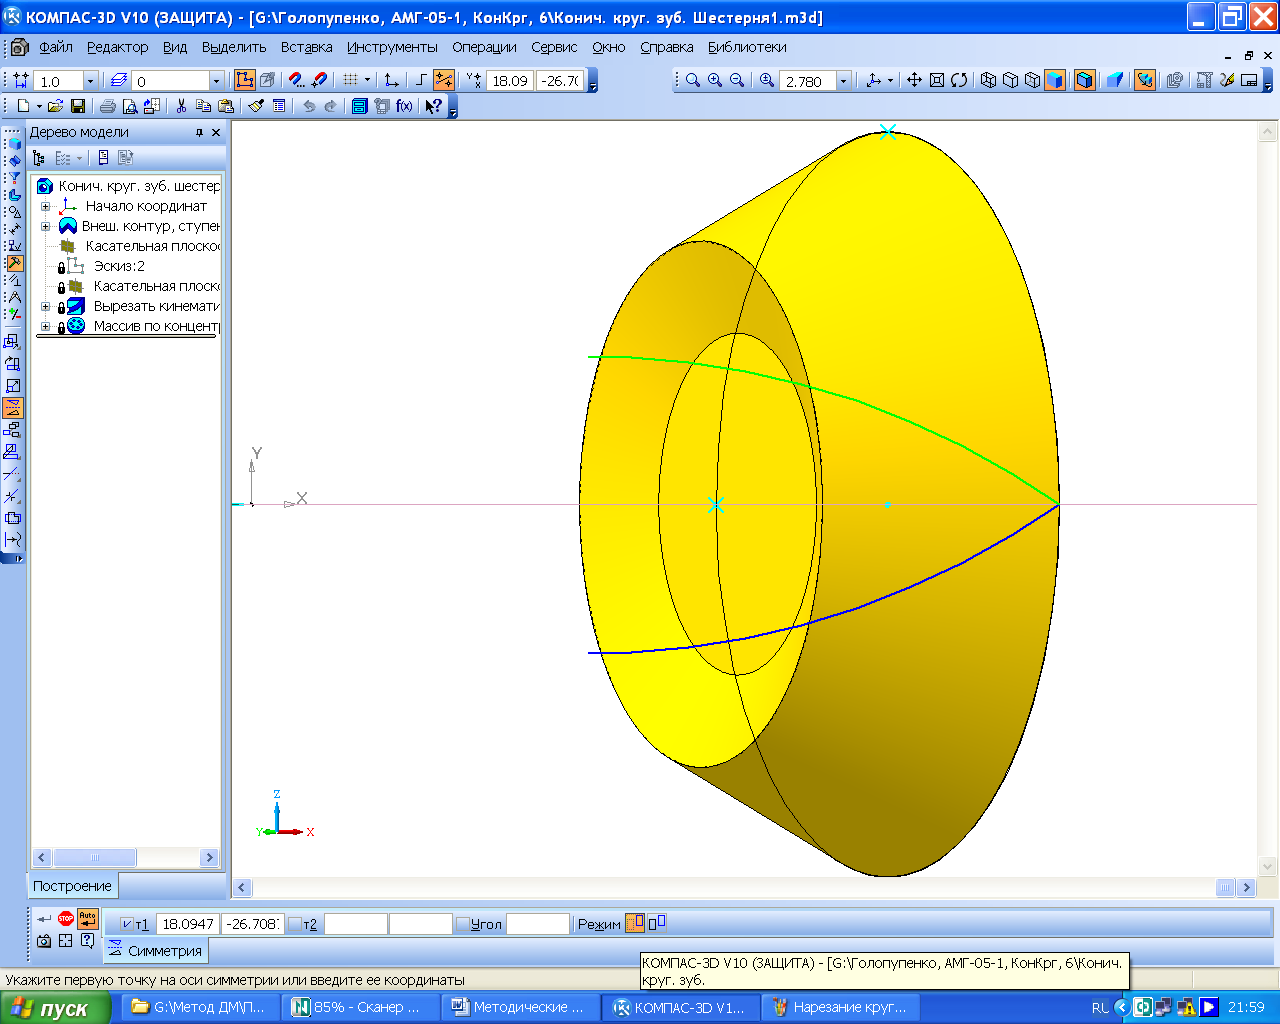Open an existing file with folder icon
The image size is (1280, 1024).
click(55, 106)
